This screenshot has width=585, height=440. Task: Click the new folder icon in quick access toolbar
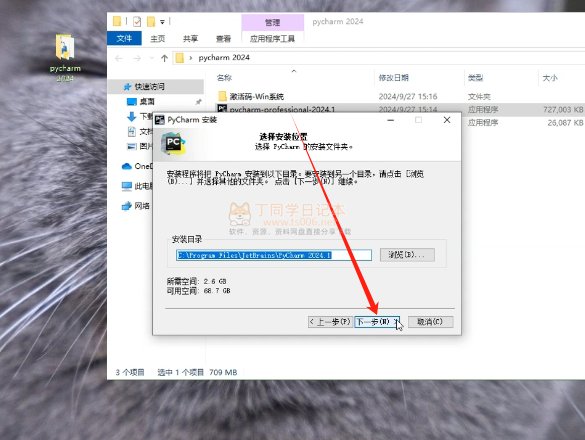click(151, 22)
